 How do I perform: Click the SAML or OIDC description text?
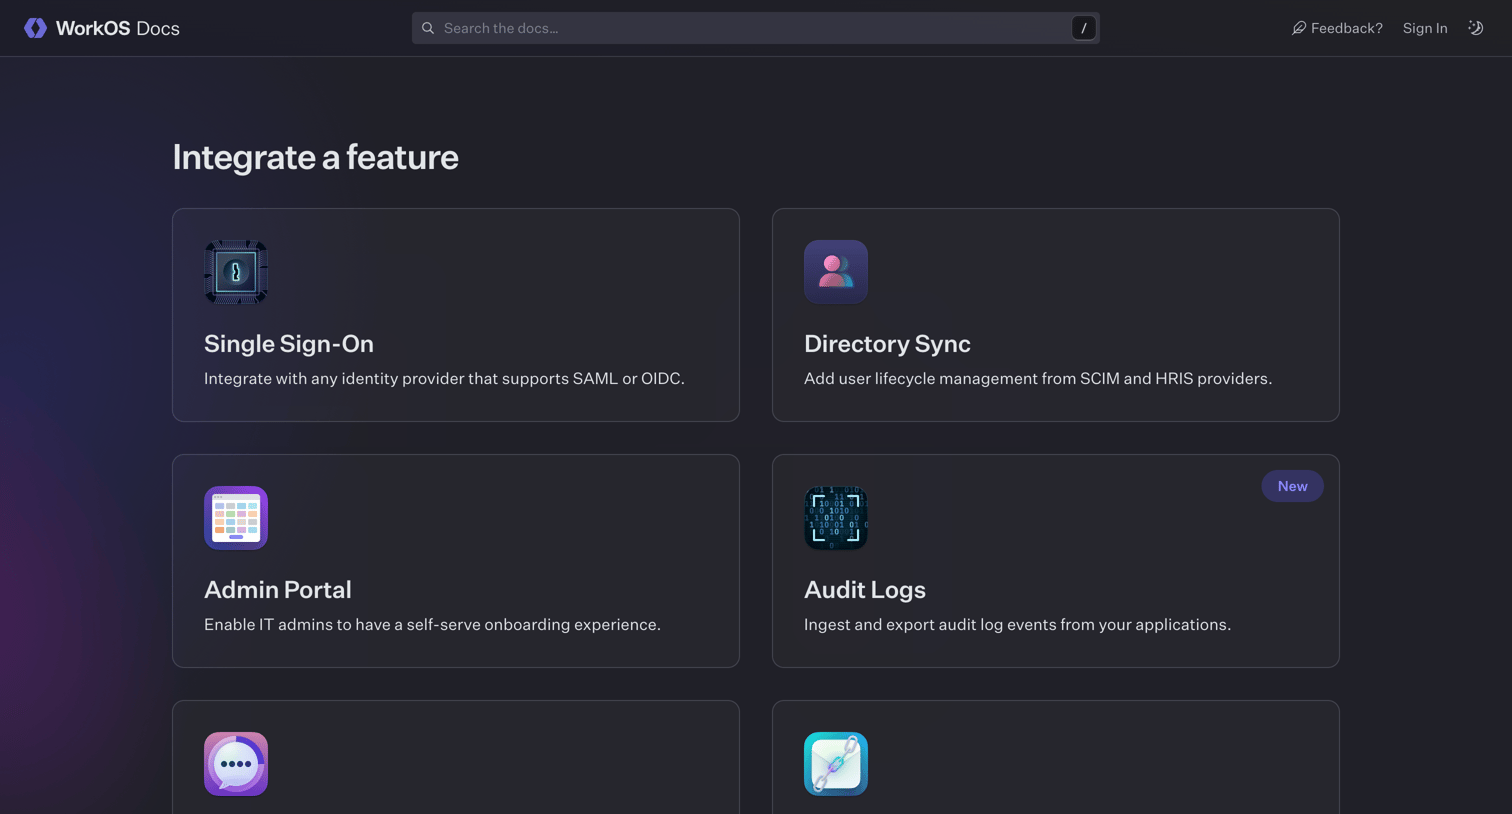(444, 378)
